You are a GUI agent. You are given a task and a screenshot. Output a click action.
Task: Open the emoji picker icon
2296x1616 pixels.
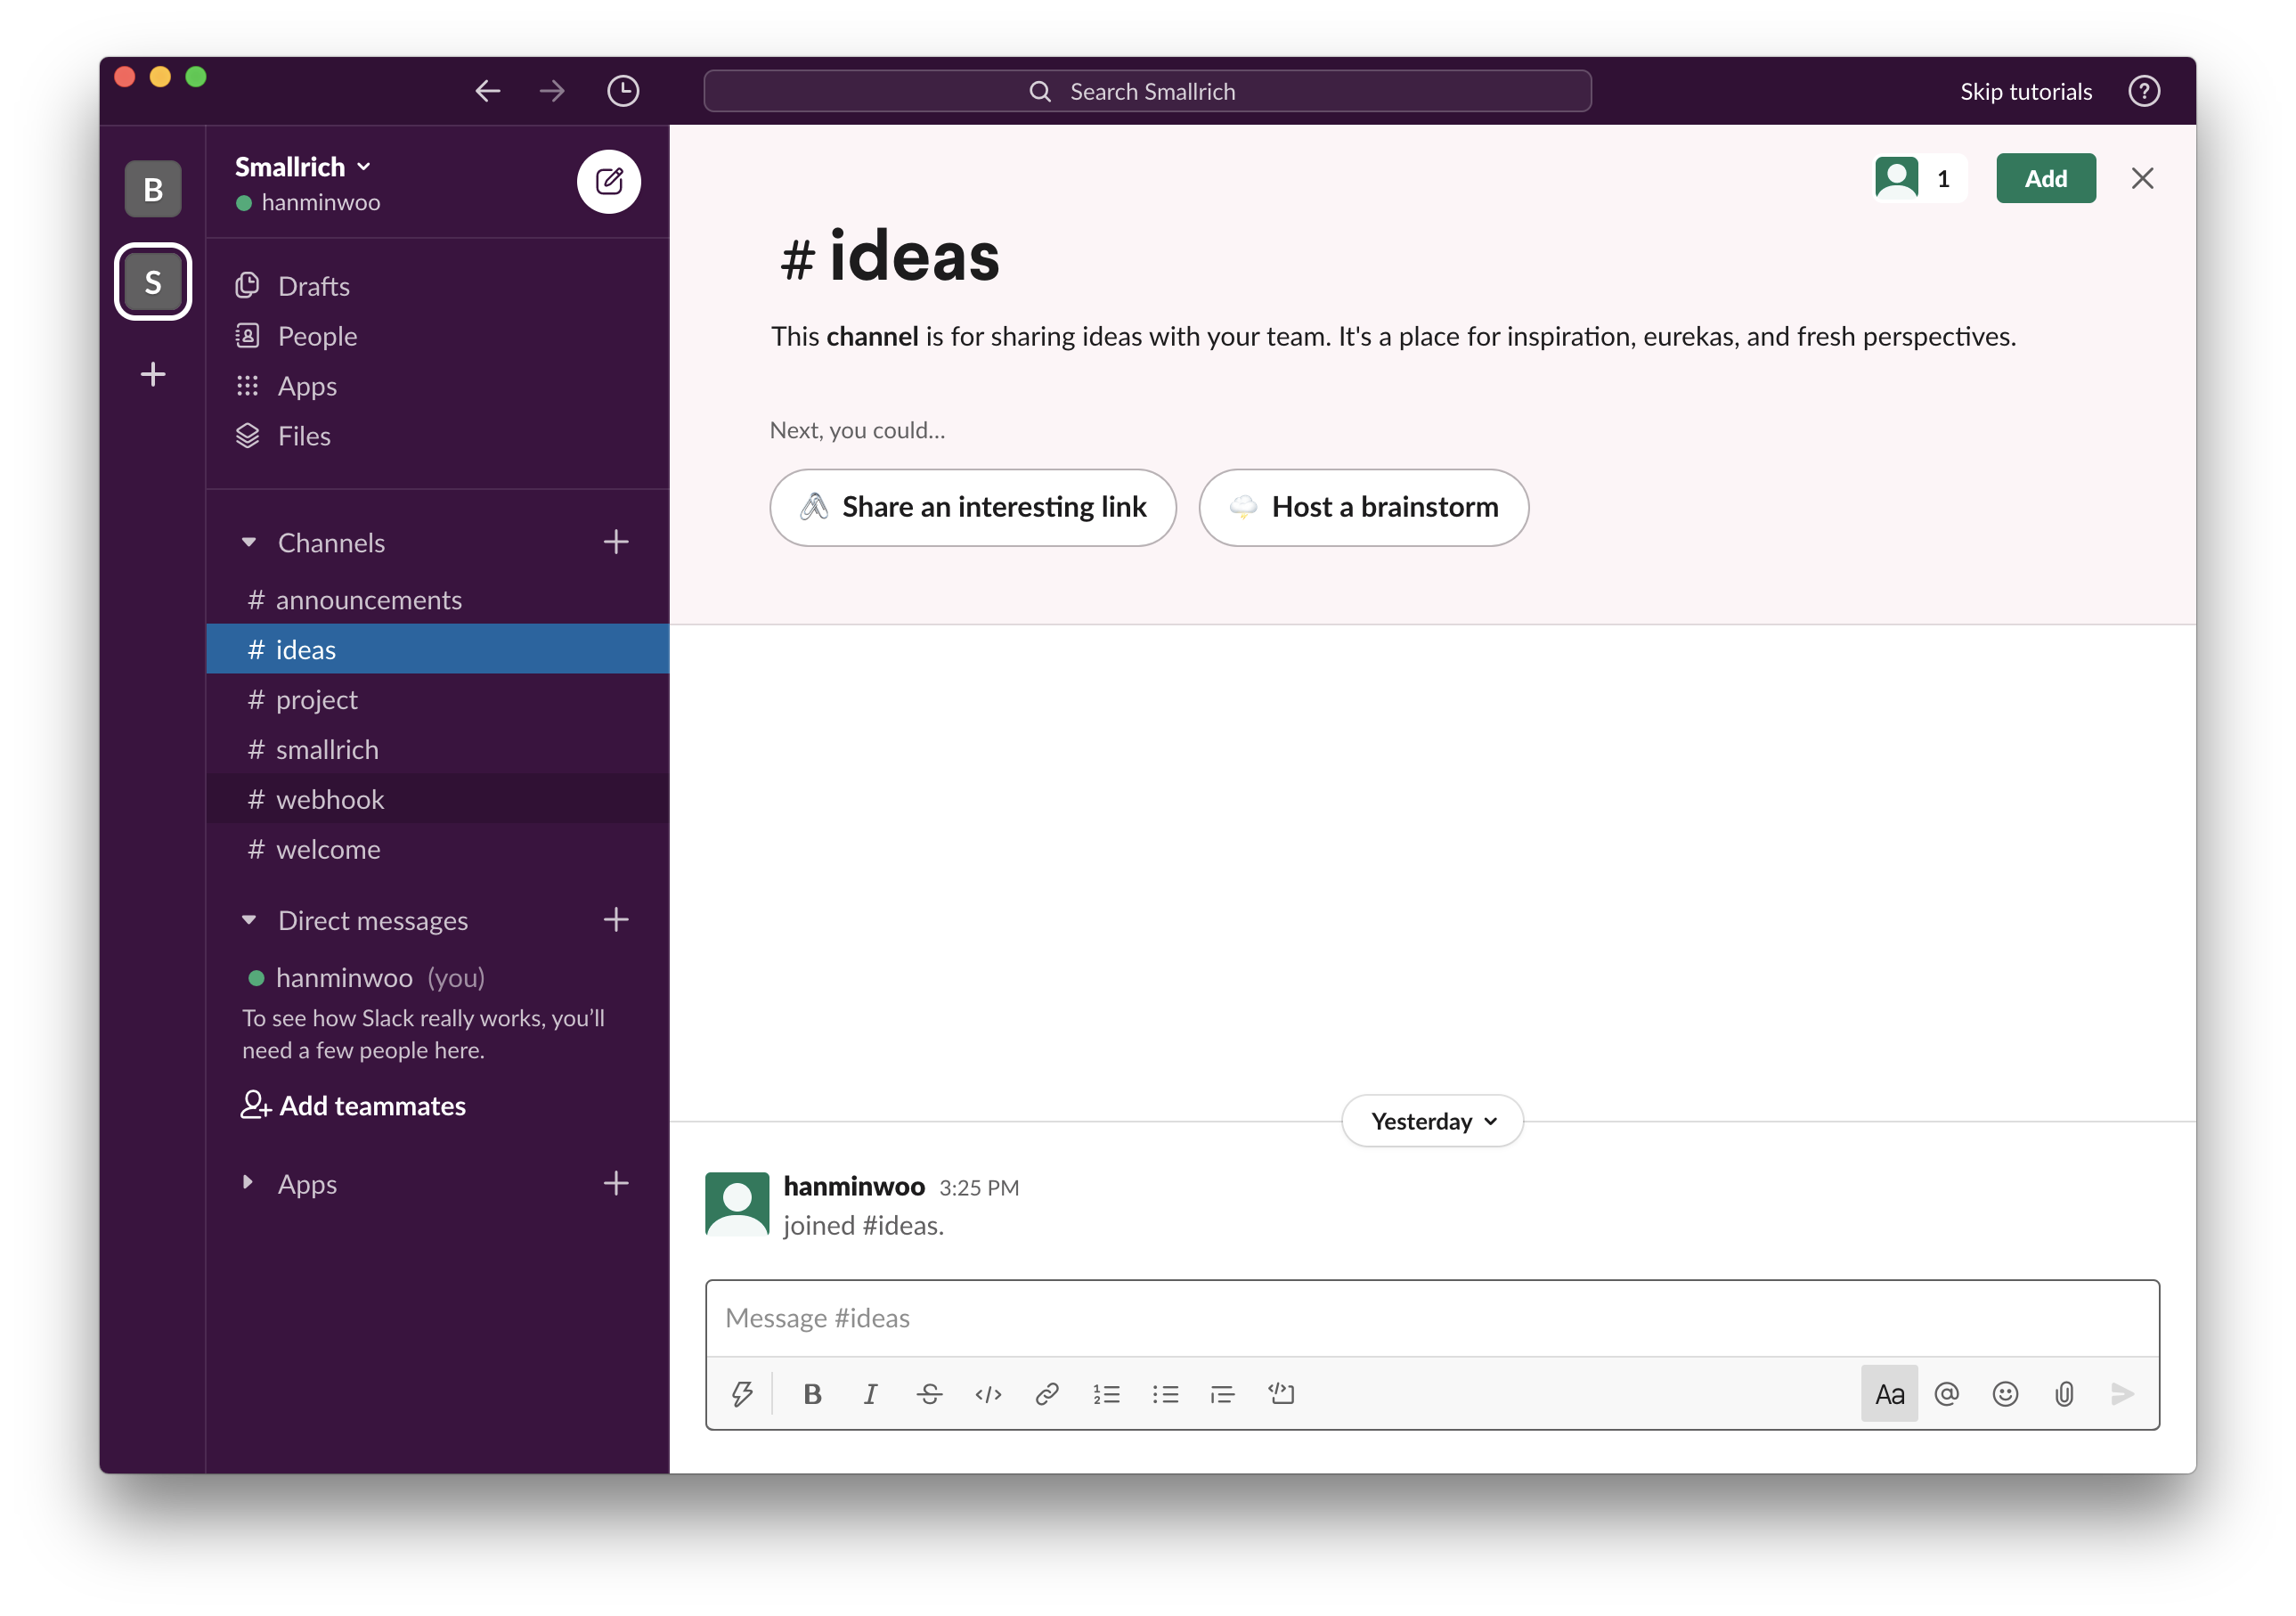pos(2005,1394)
